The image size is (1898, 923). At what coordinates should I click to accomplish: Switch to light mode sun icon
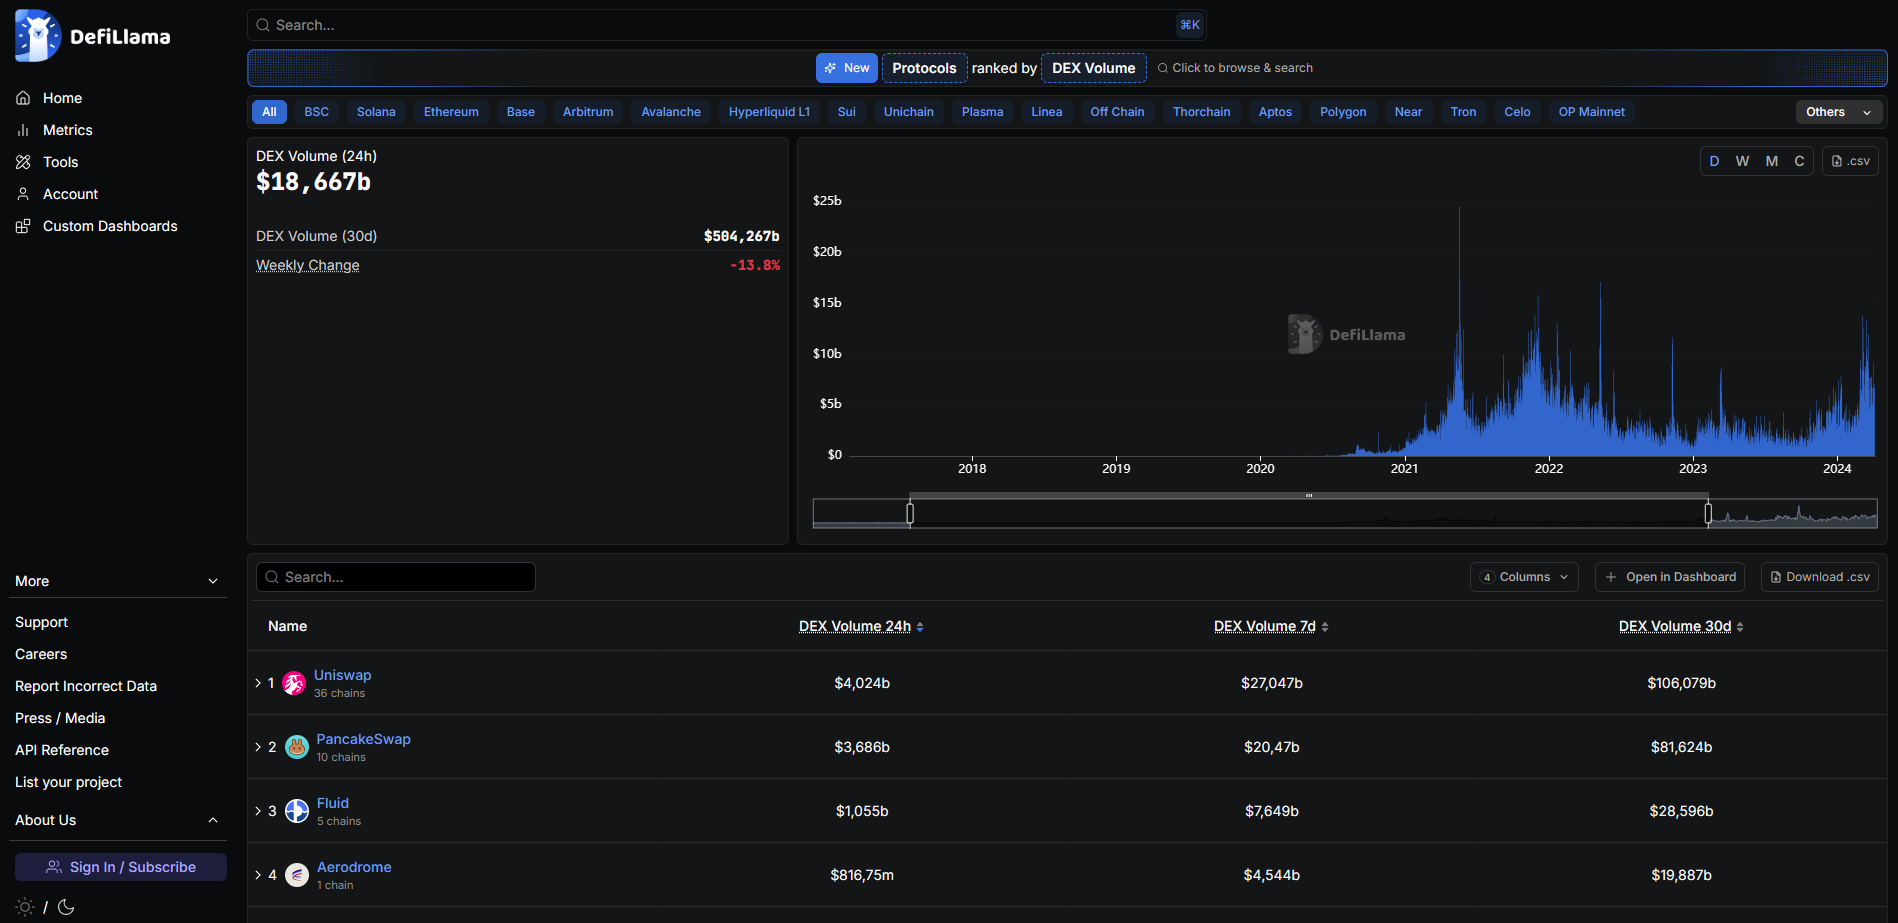click(x=25, y=907)
